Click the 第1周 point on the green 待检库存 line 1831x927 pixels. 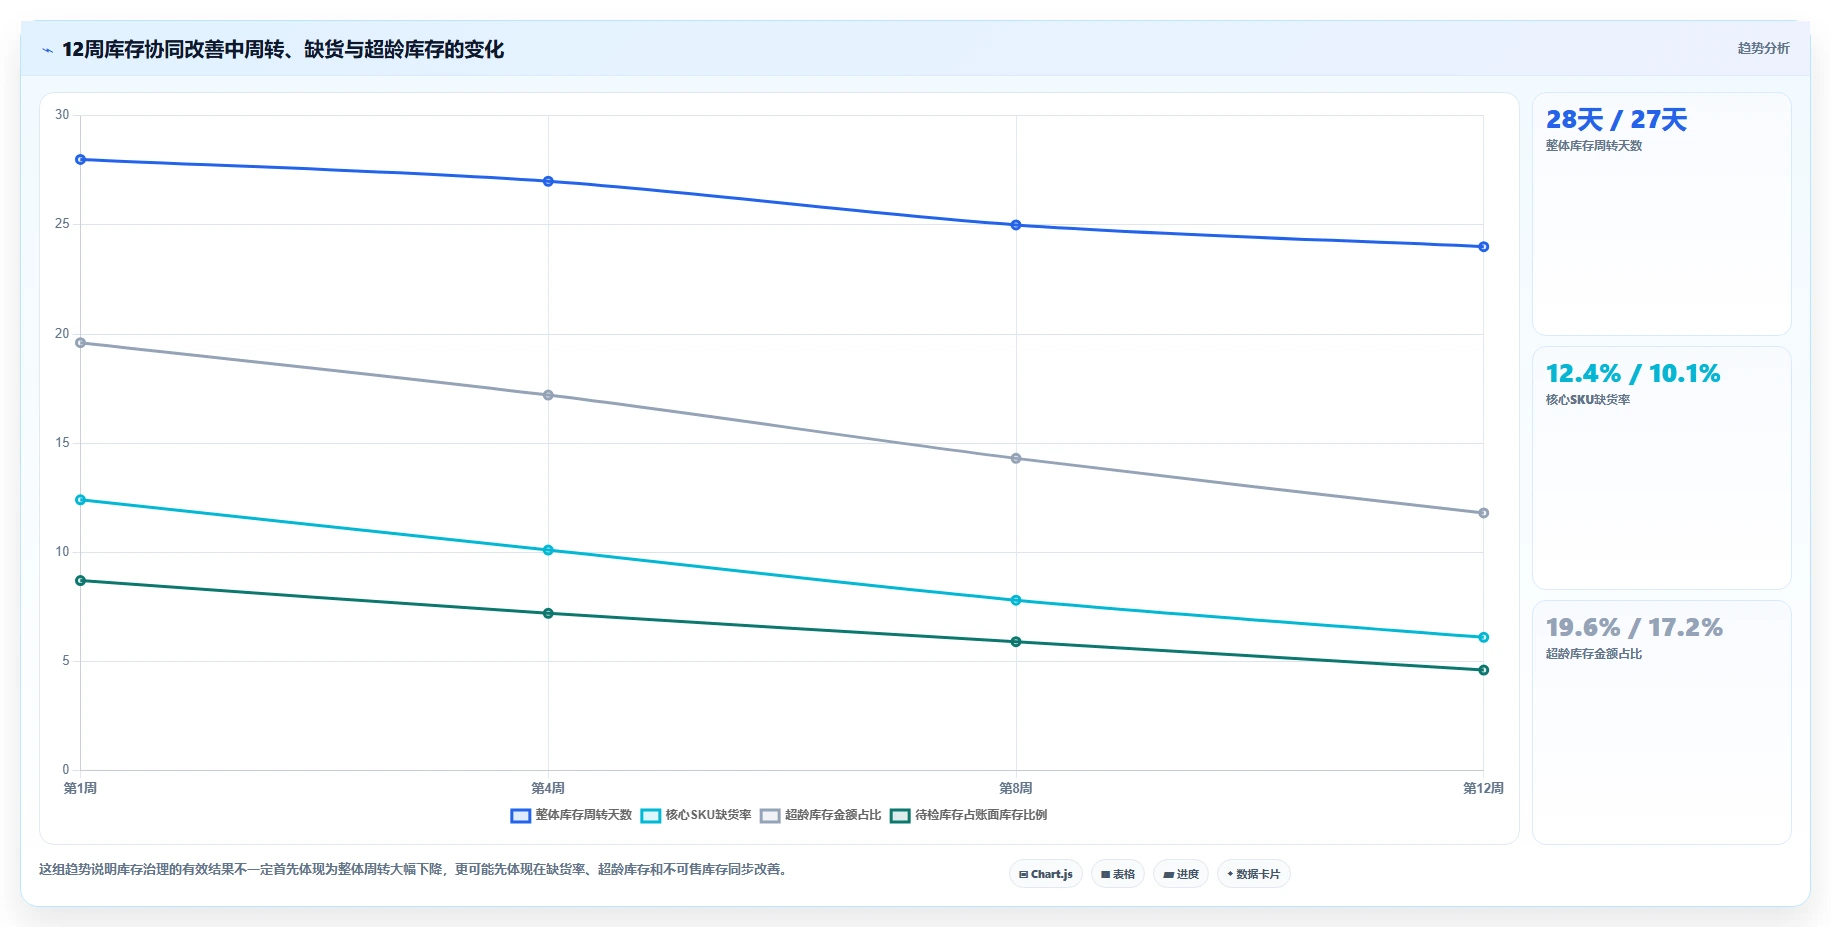click(x=81, y=581)
